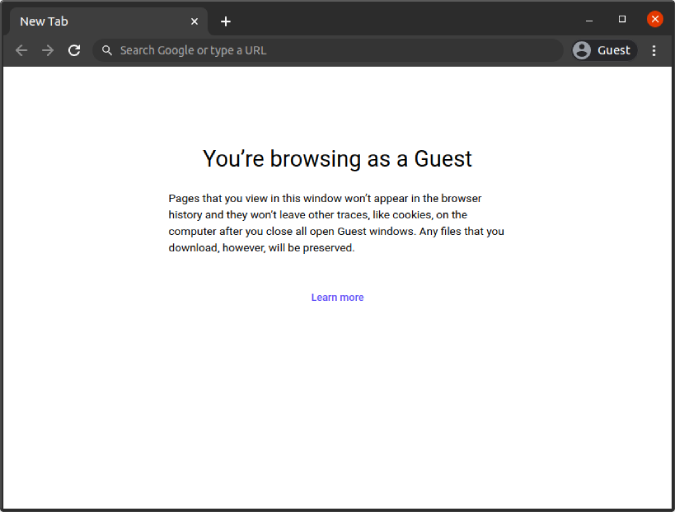The width and height of the screenshot is (675, 512).
Task: Maximize the browser window
Action: (622, 19)
